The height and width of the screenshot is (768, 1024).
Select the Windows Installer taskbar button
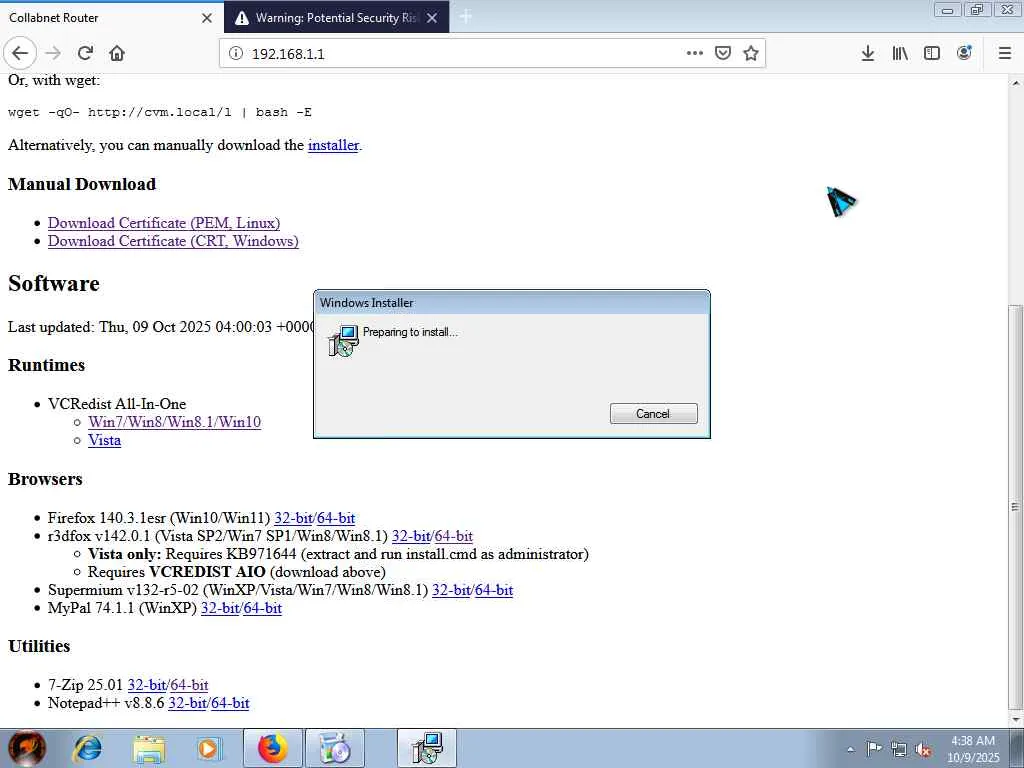[x=426, y=748]
